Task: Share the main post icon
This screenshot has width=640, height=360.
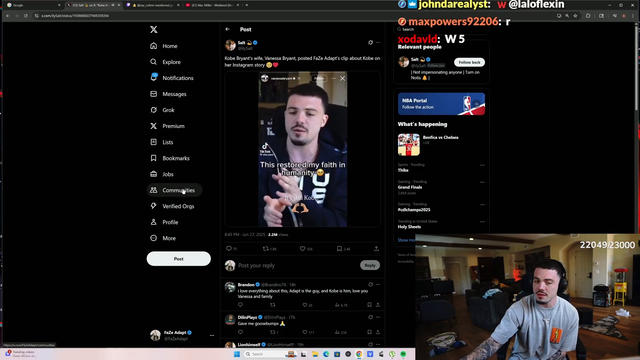Action: (376, 248)
